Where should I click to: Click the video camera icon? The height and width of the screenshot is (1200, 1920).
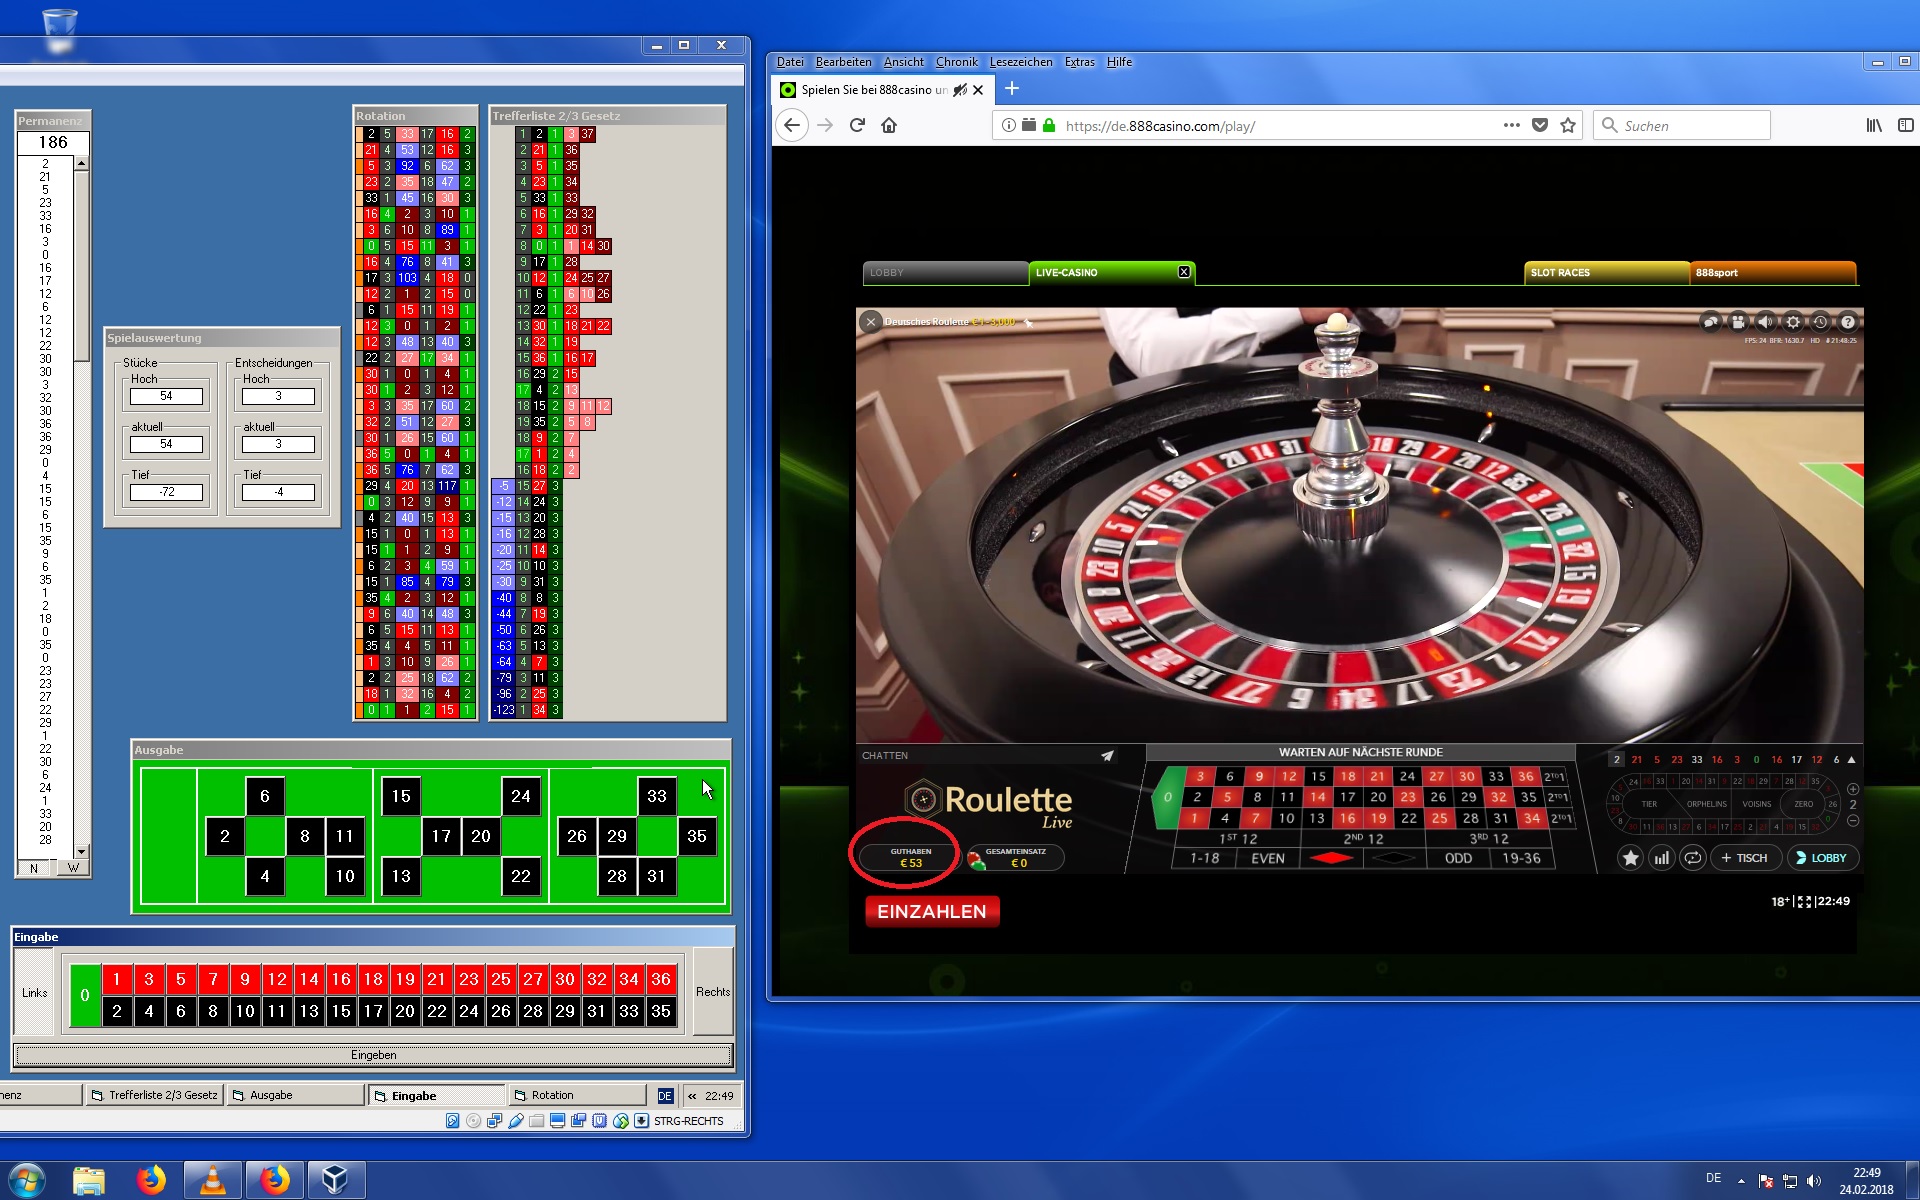1738,322
